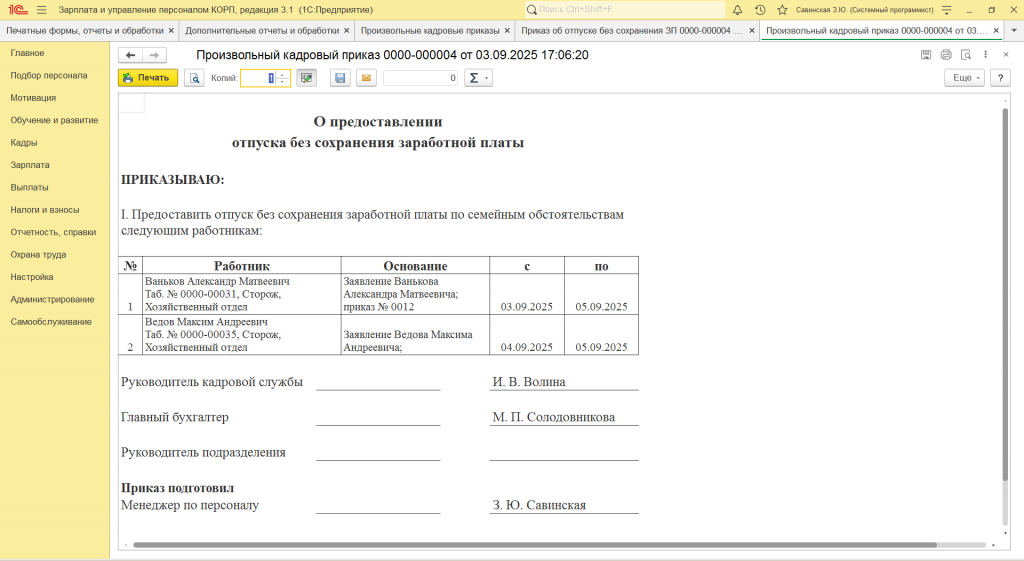The image size is (1024, 561).
Task: Switch to Дополнительные отчеты и обработки tab
Action: point(262,31)
